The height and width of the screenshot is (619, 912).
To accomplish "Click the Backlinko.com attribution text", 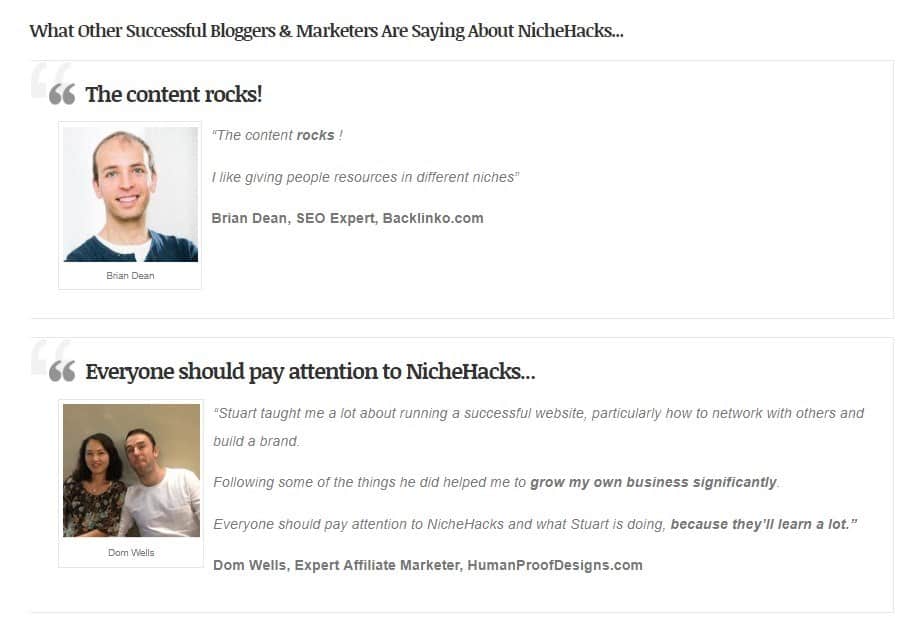I will (x=433, y=218).
